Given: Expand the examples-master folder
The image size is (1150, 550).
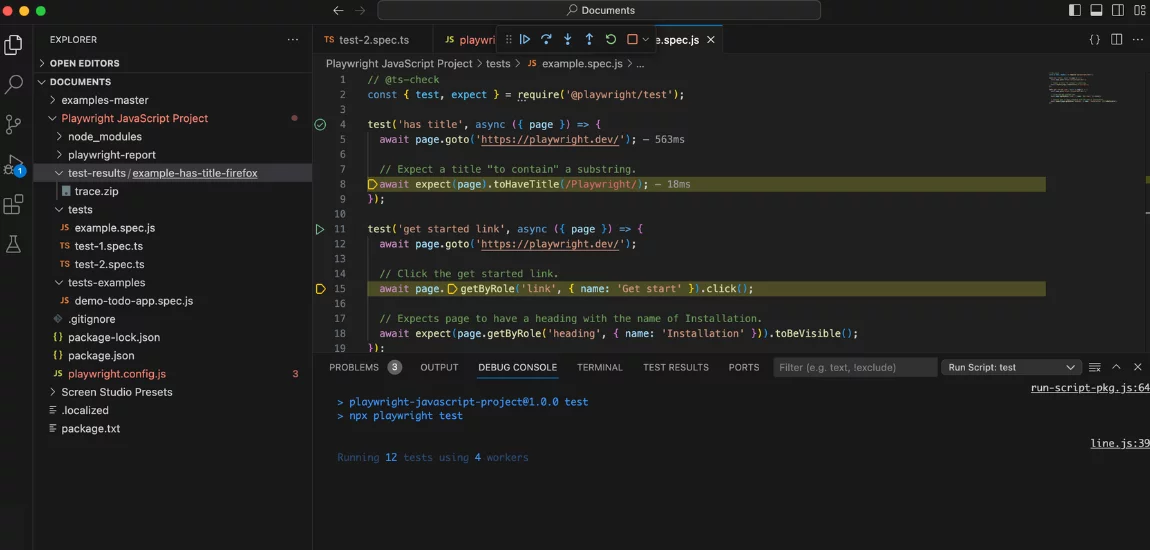Looking at the screenshot, I should (104, 100).
